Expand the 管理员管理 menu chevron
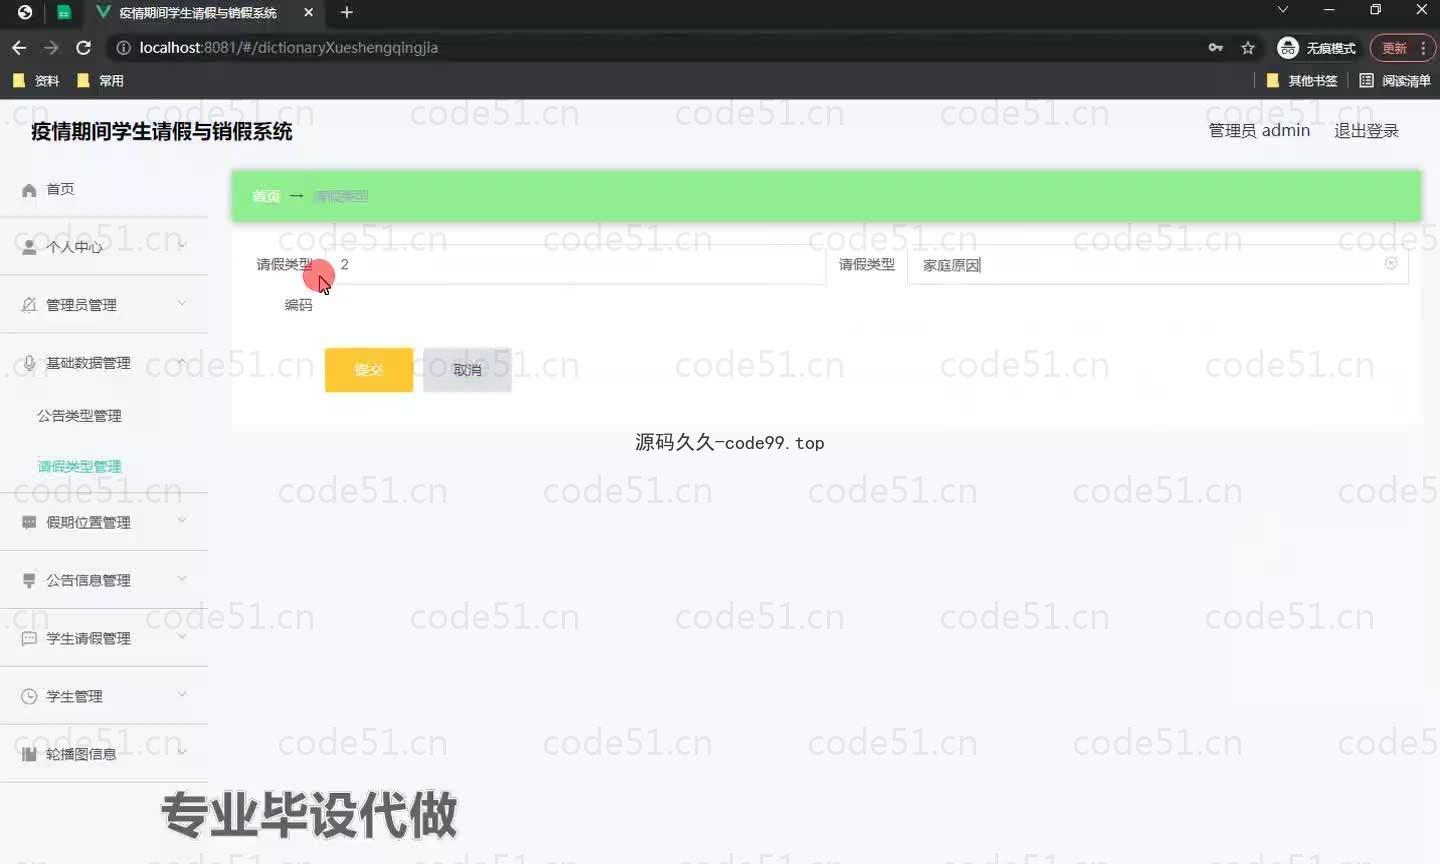This screenshot has width=1440, height=864. pyautogui.click(x=182, y=303)
